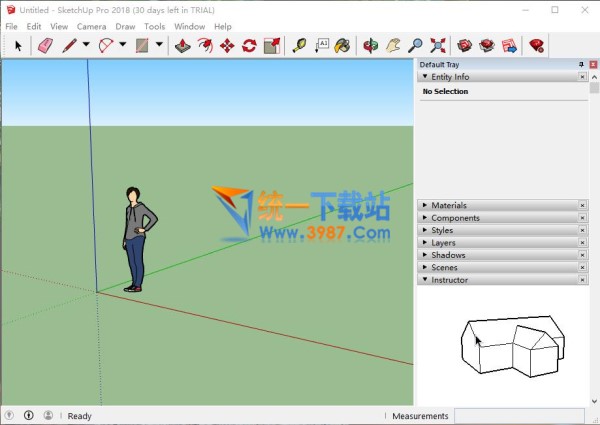Expand the Scenes panel

pos(425,267)
